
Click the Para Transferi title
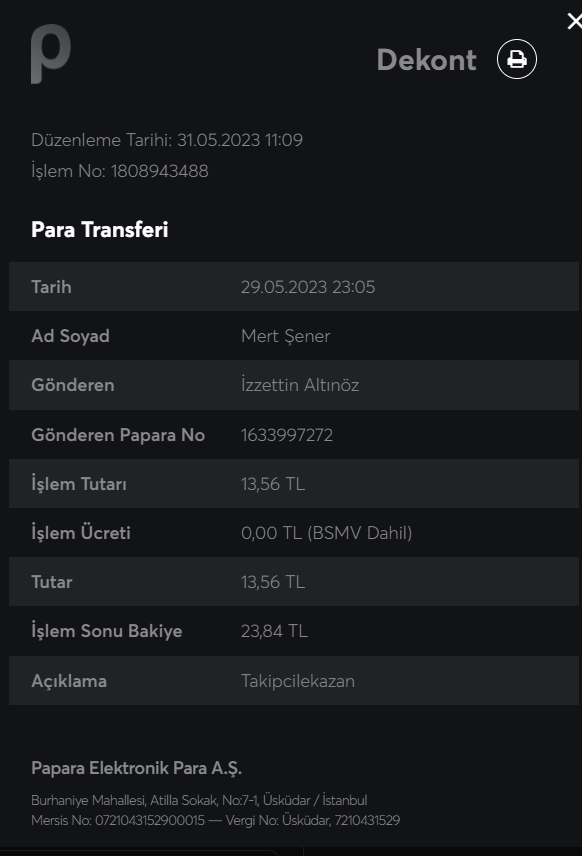tap(100, 229)
